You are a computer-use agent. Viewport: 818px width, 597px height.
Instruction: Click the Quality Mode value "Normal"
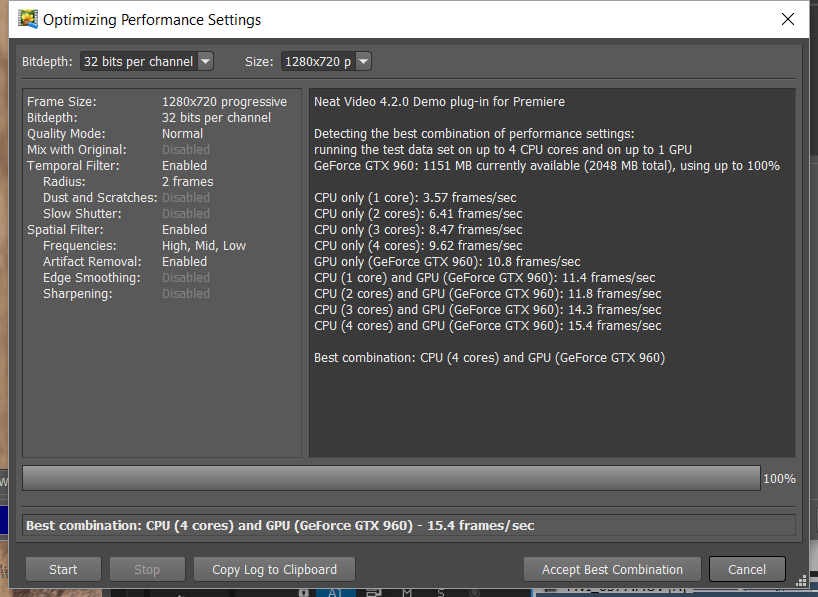[182, 134]
